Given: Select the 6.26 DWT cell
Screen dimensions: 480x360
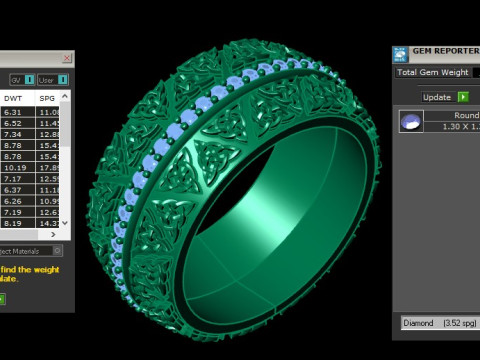Looking at the screenshot, I should tap(18, 201).
